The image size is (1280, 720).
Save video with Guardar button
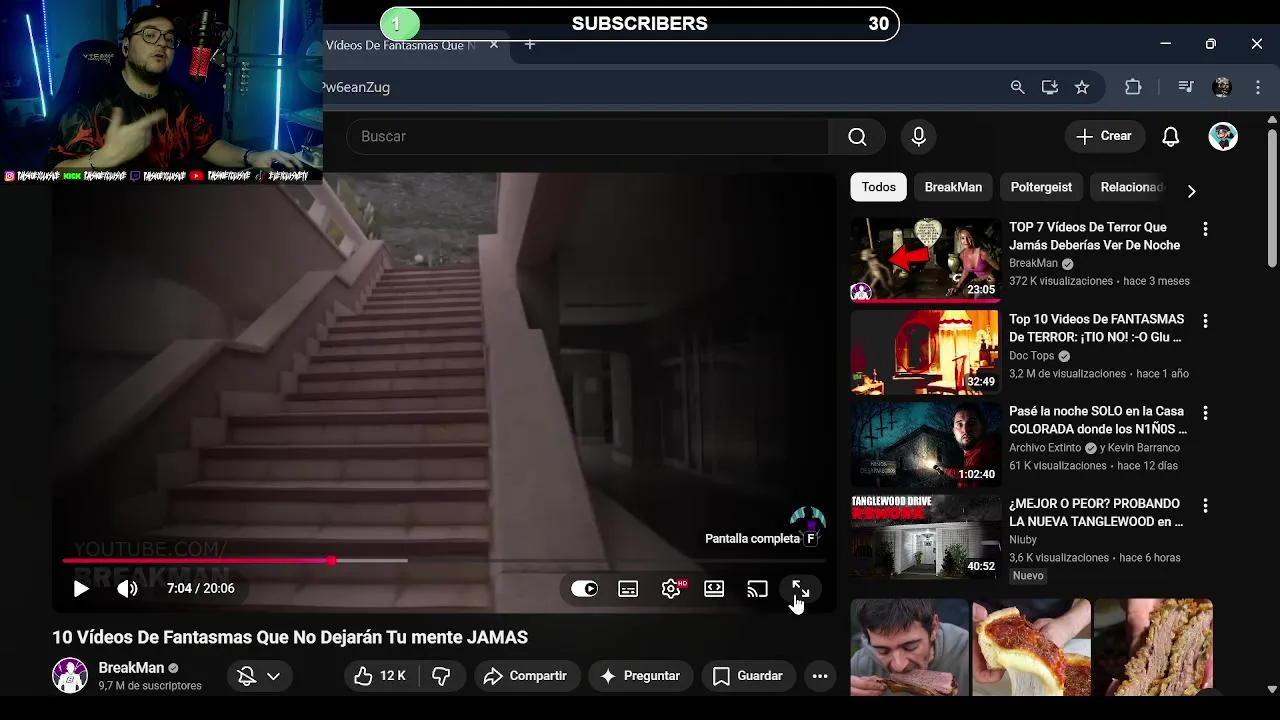pos(748,677)
